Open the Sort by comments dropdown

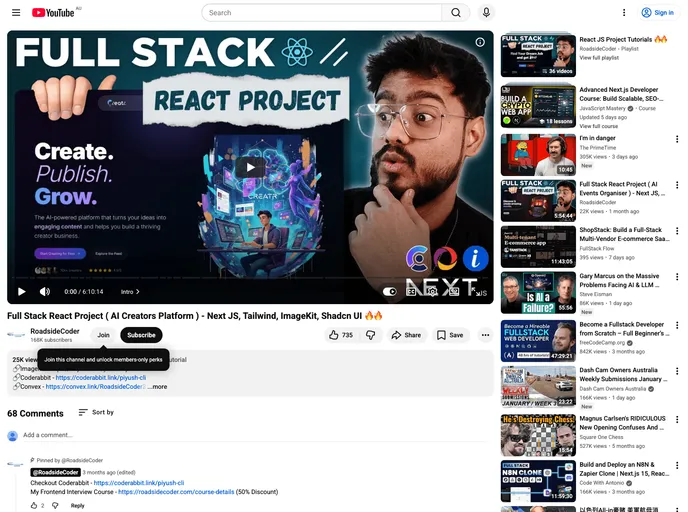click(x=96, y=412)
